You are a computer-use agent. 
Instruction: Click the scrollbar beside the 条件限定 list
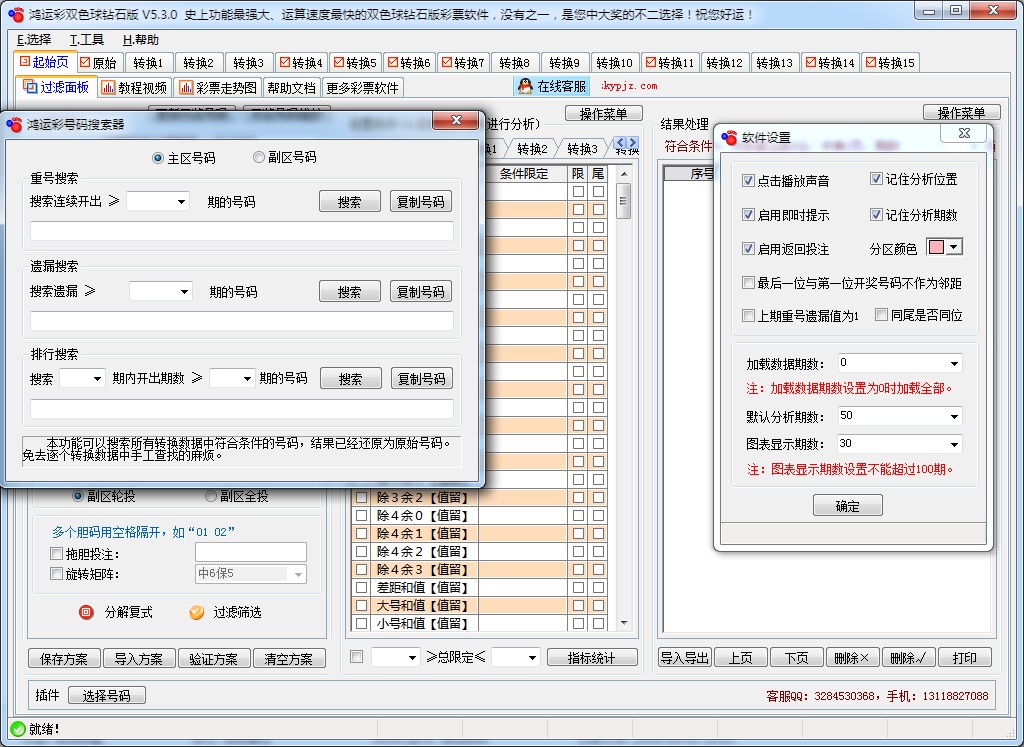coord(622,200)
